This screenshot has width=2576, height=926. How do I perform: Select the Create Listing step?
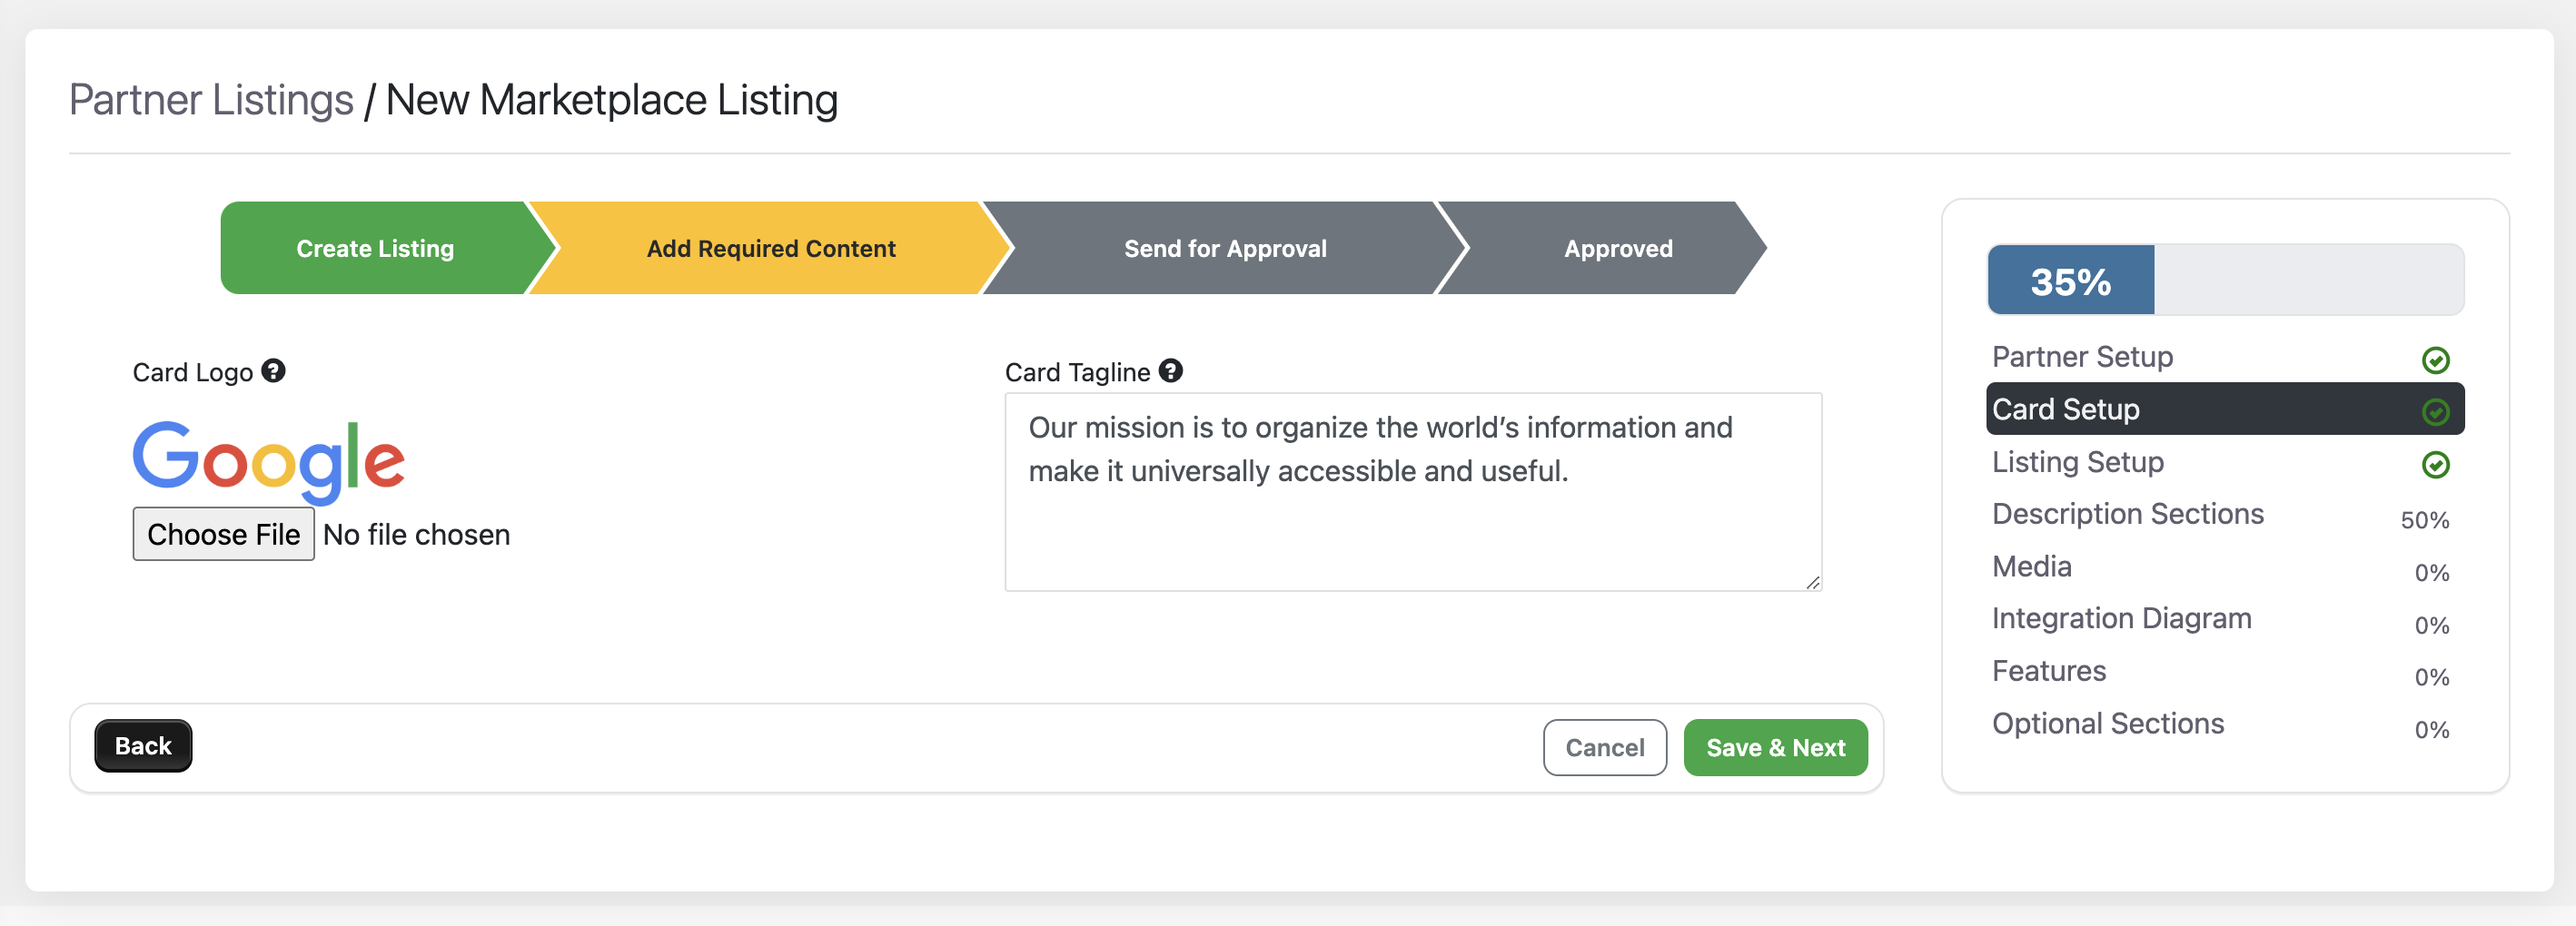pyautogui.click(x=375, y=248)
